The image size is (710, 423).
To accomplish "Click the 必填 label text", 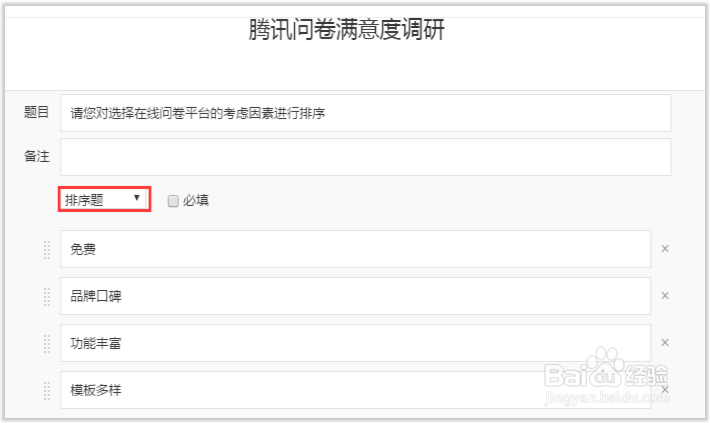I will pos(196,200).
